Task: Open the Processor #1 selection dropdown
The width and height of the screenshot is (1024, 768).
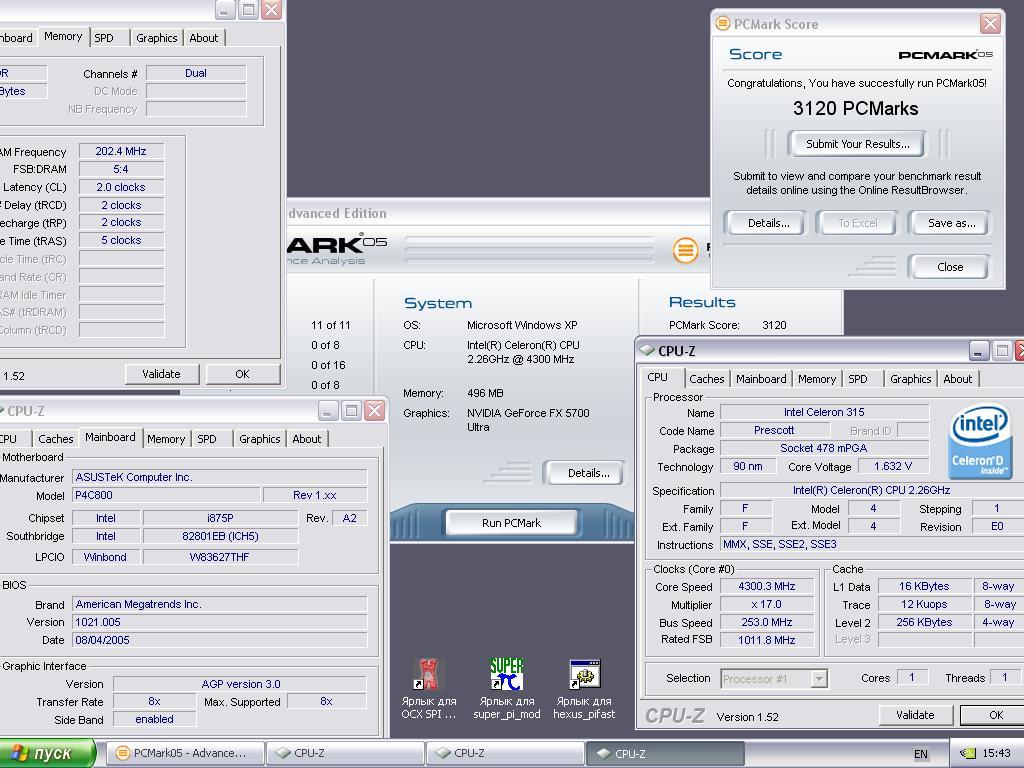Action: coord(775,679)
